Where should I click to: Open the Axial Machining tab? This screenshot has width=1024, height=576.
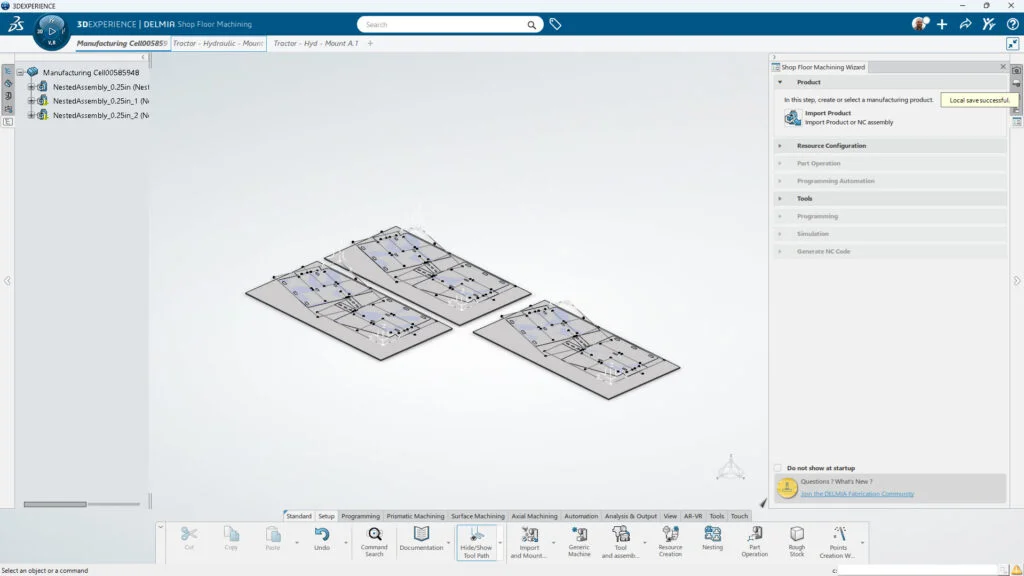pyautogui.click(x=534, y=516)
